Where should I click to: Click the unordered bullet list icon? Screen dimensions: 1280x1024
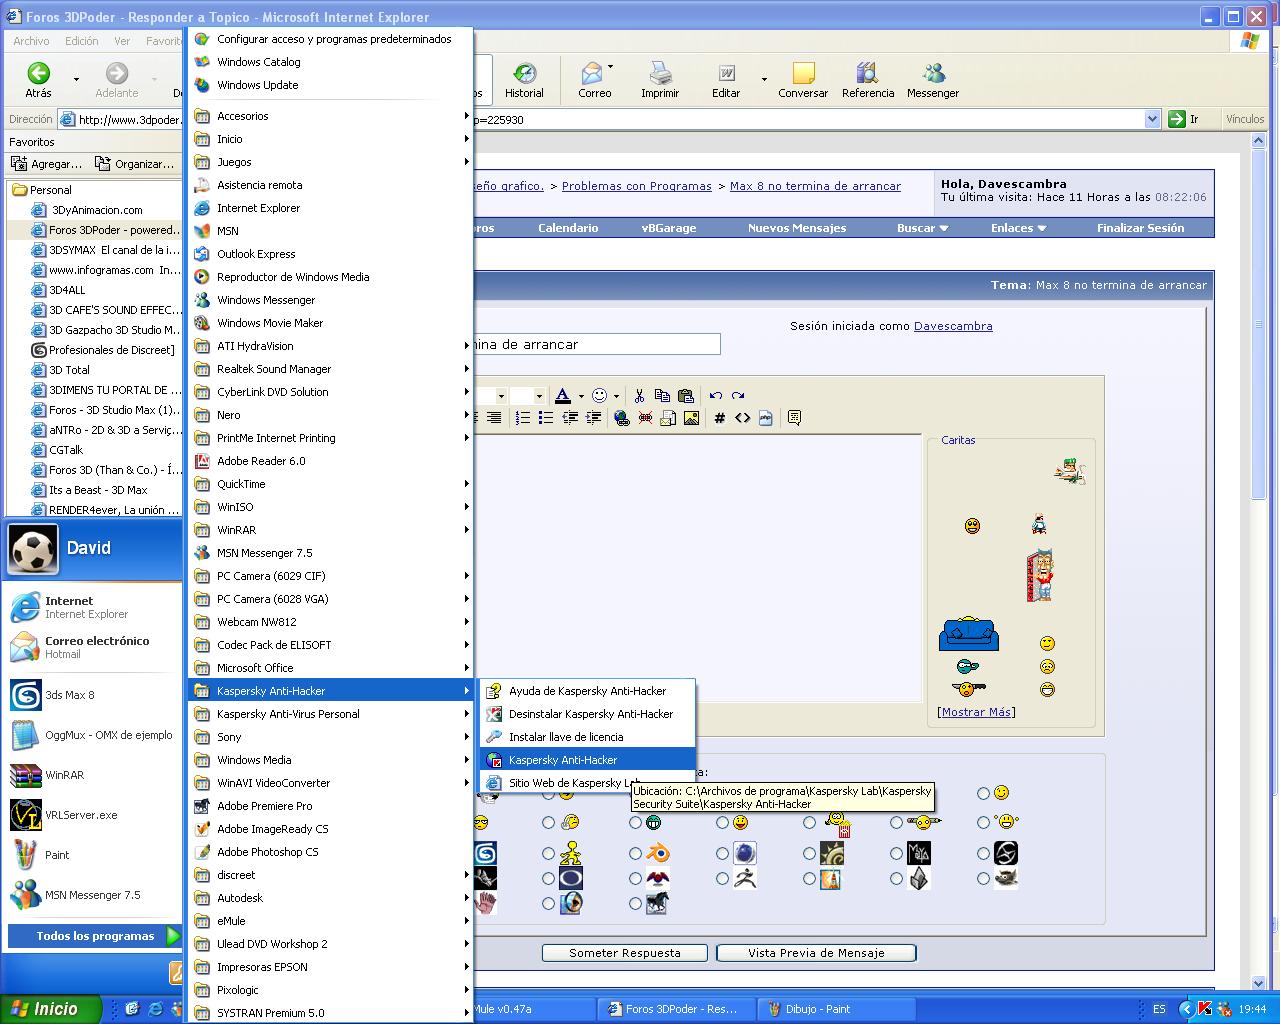(x=546, y=418)
